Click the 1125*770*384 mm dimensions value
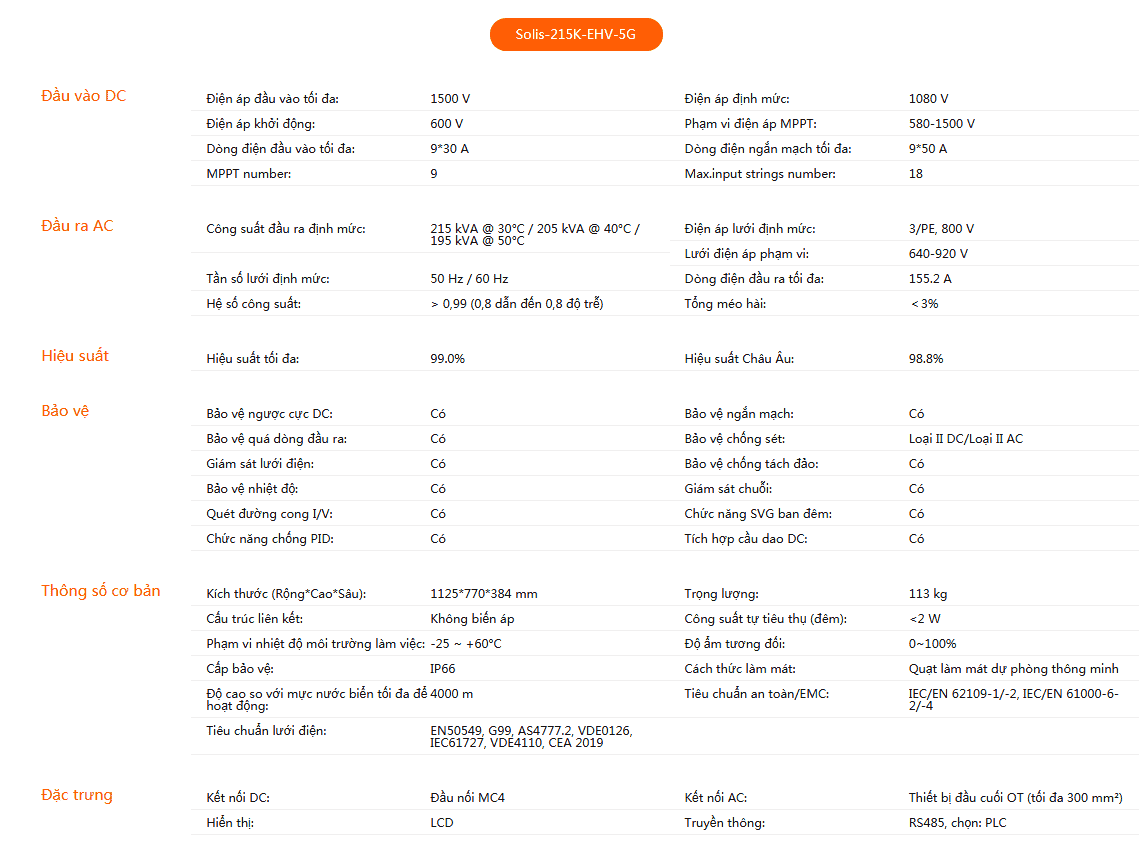 tap(484, 594)
